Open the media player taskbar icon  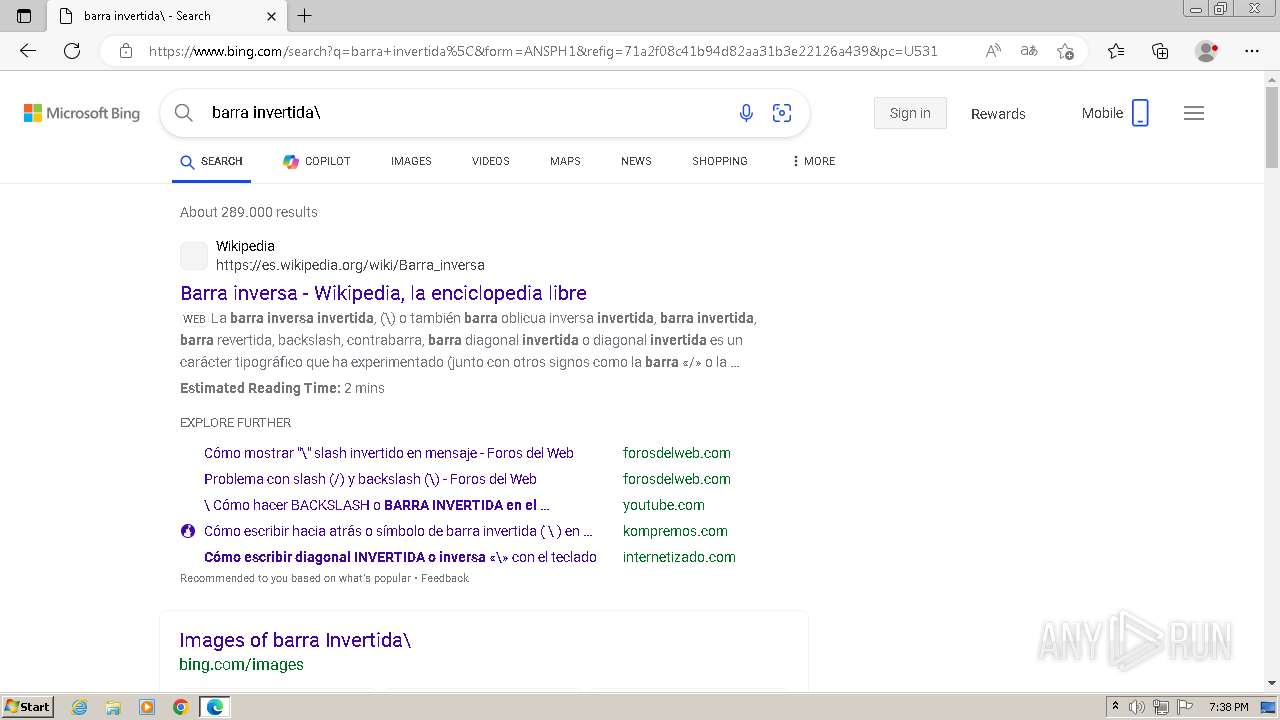click(147, 707)
